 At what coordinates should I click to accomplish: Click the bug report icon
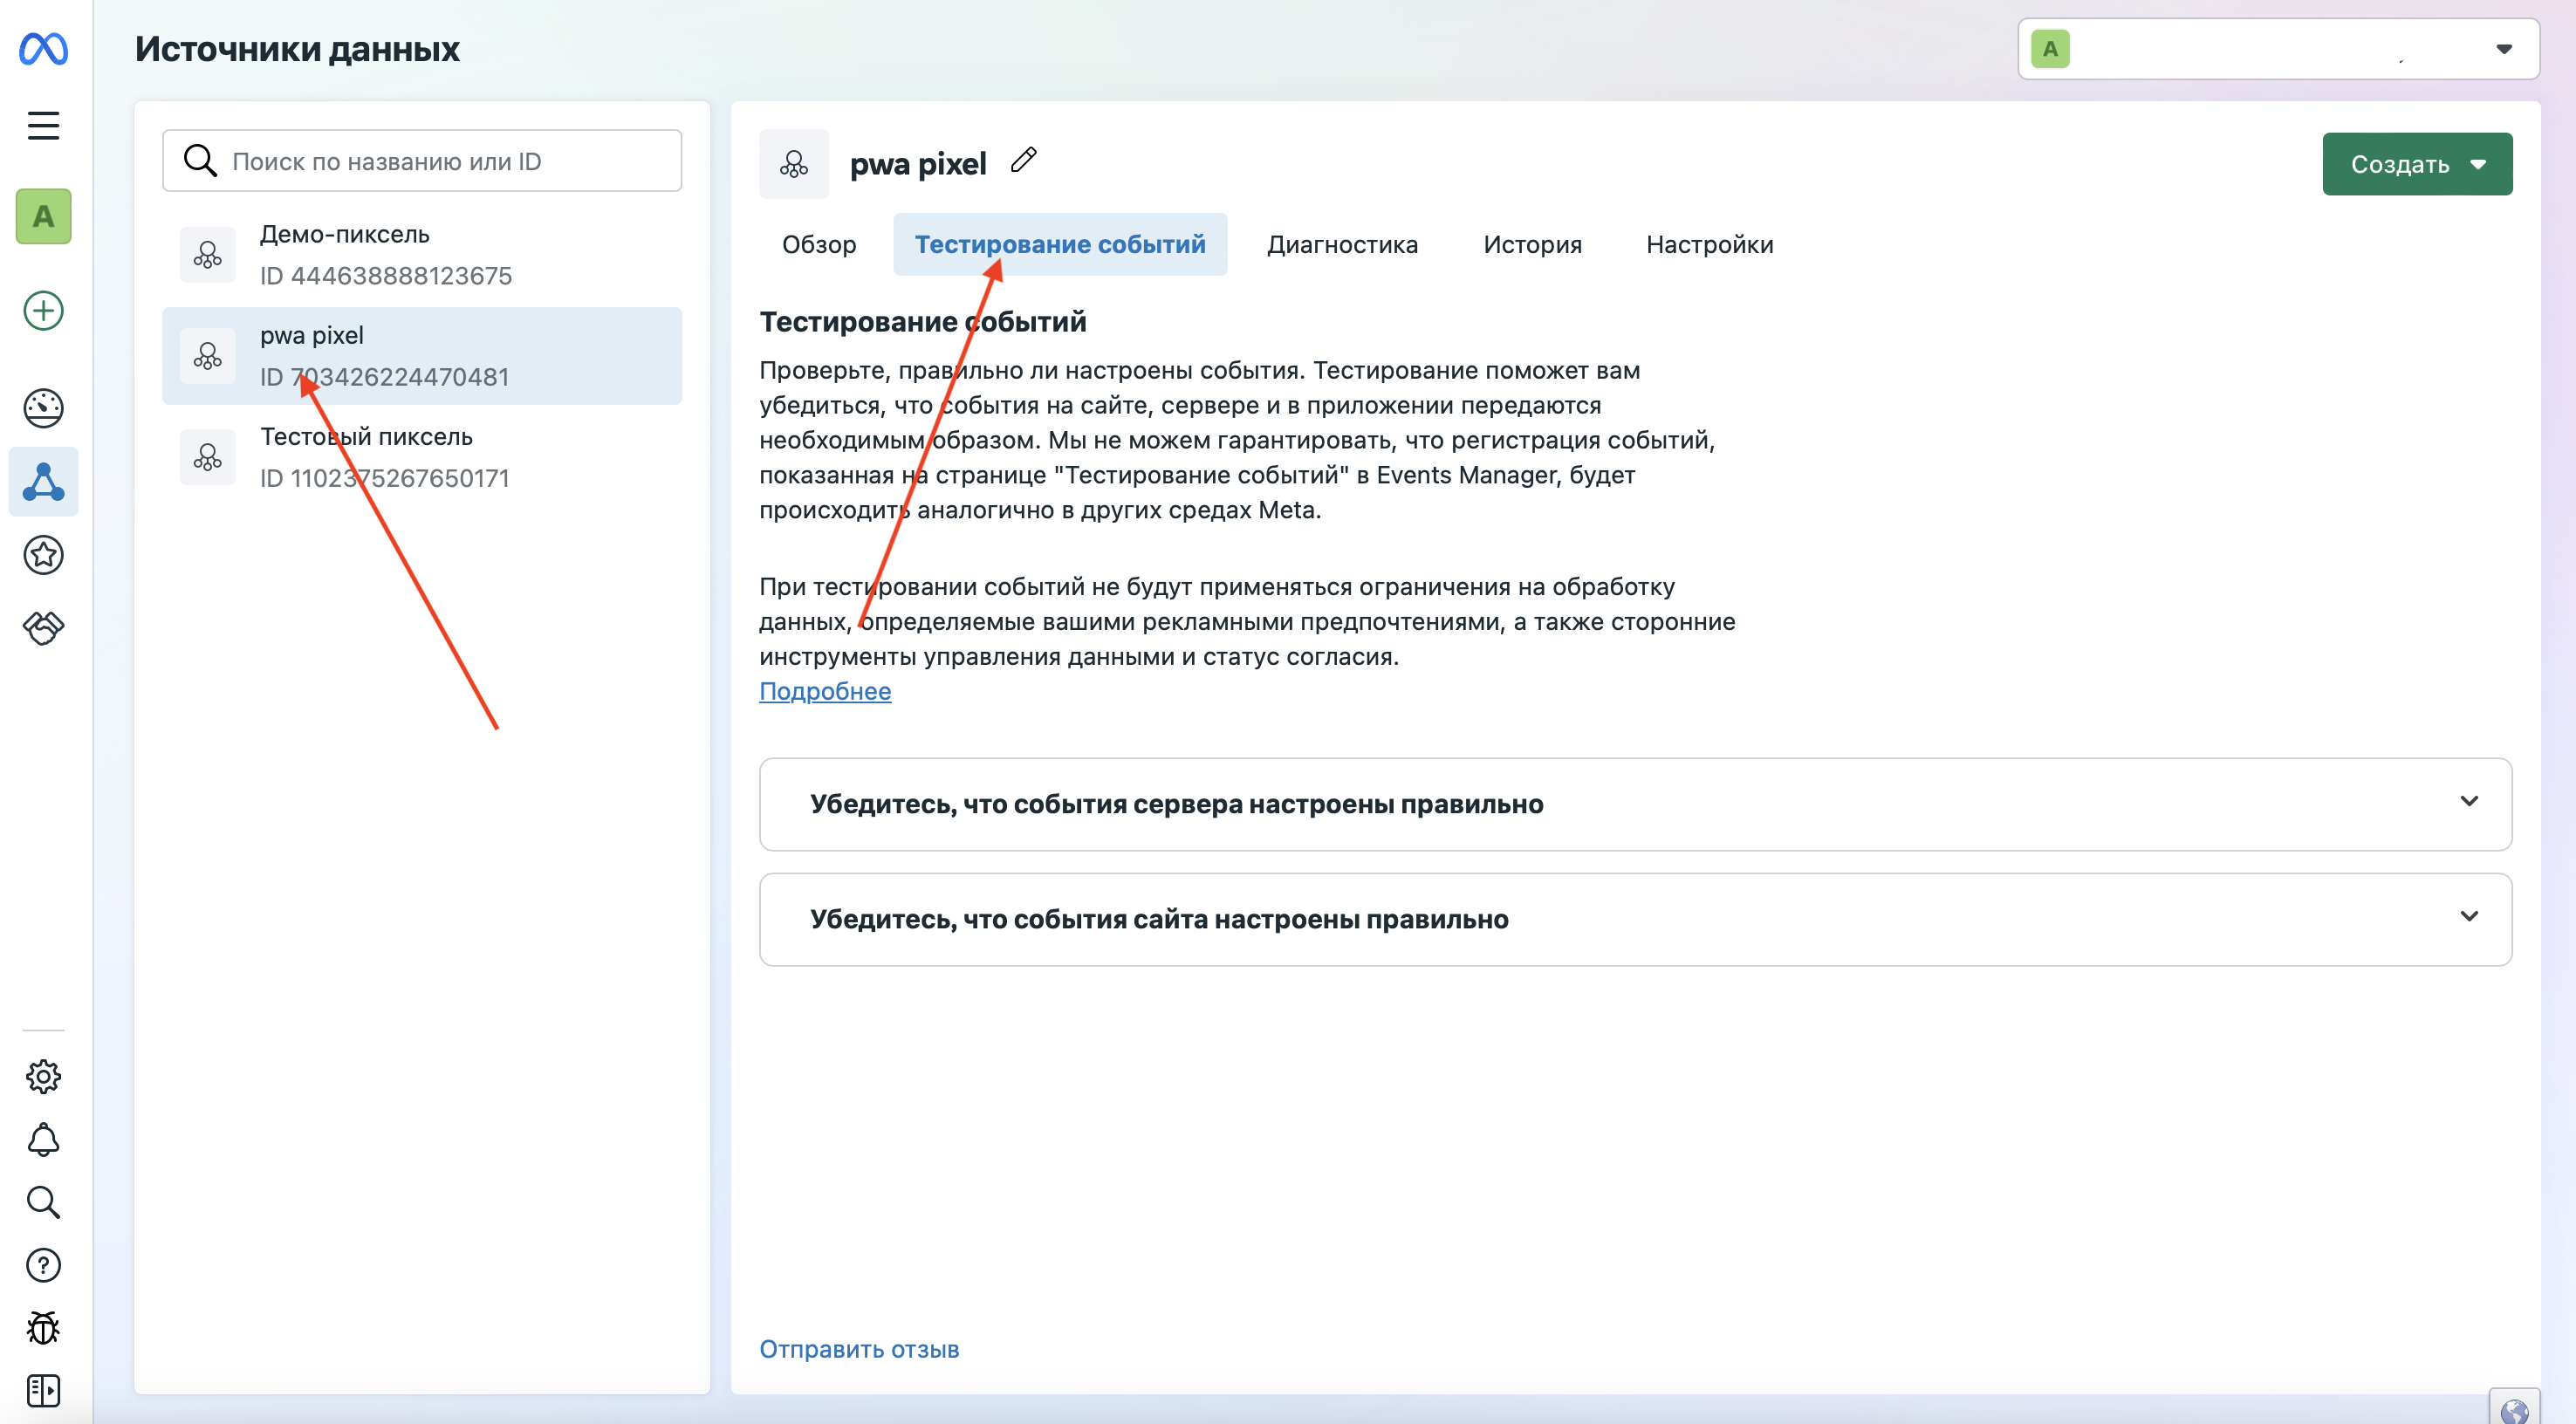pyautogui.click(x=43, y=1328)
